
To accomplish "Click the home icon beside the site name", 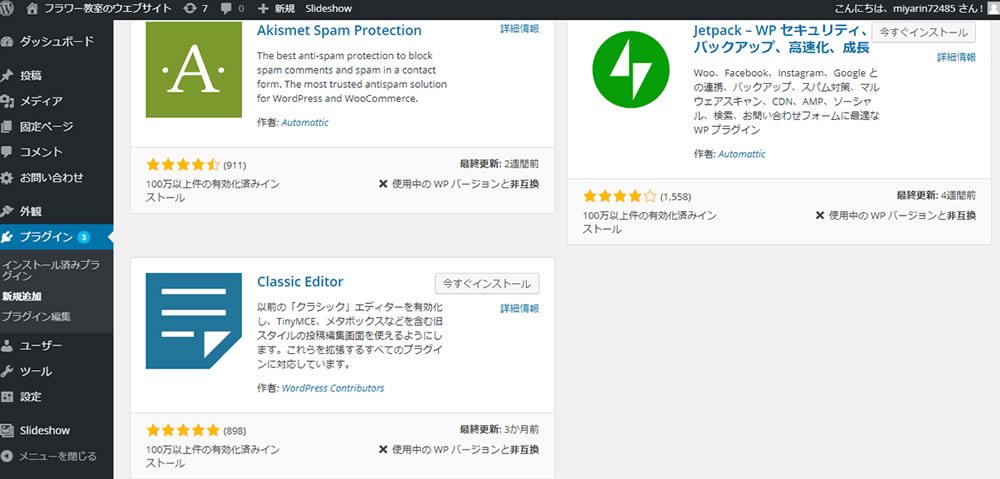I will pos(33,9).
